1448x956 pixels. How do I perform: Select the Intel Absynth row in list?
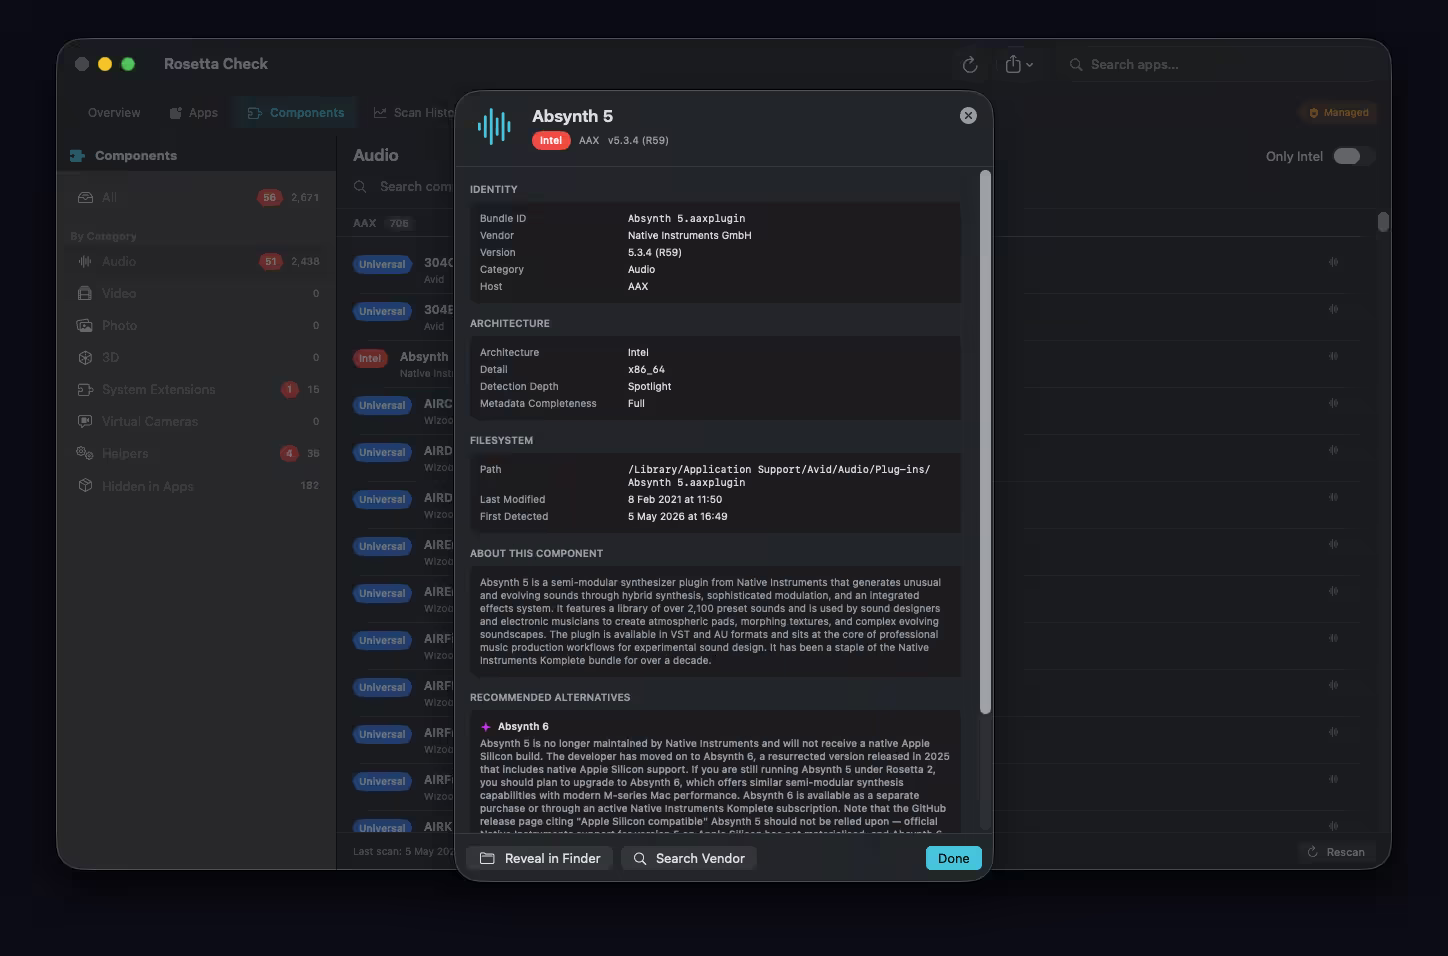(404, 364)
